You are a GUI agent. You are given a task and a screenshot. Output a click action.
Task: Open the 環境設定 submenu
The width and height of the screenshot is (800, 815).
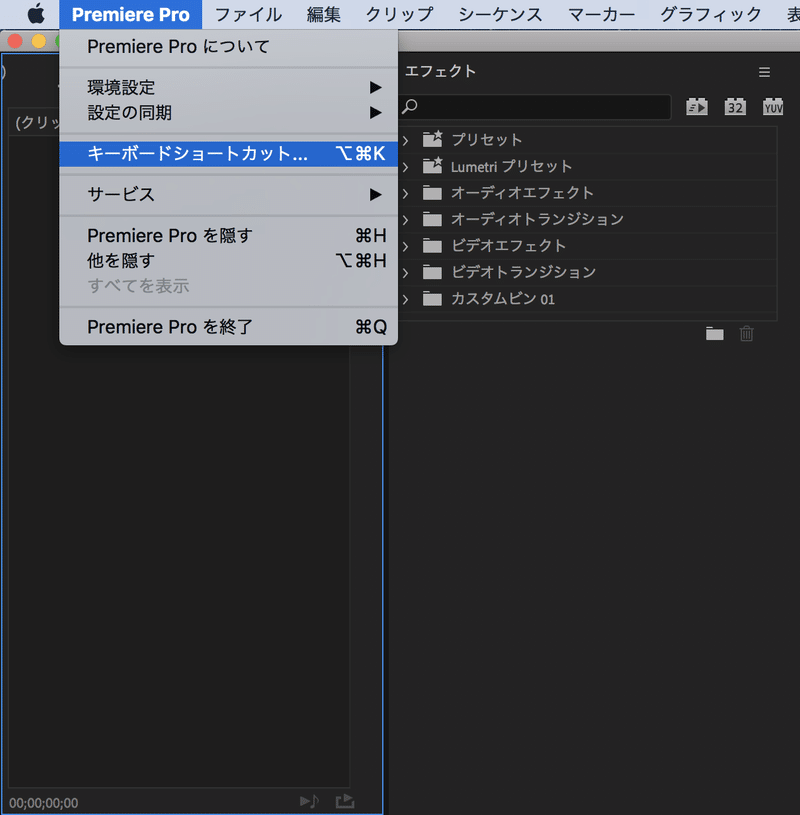click(x=229, y=87)
